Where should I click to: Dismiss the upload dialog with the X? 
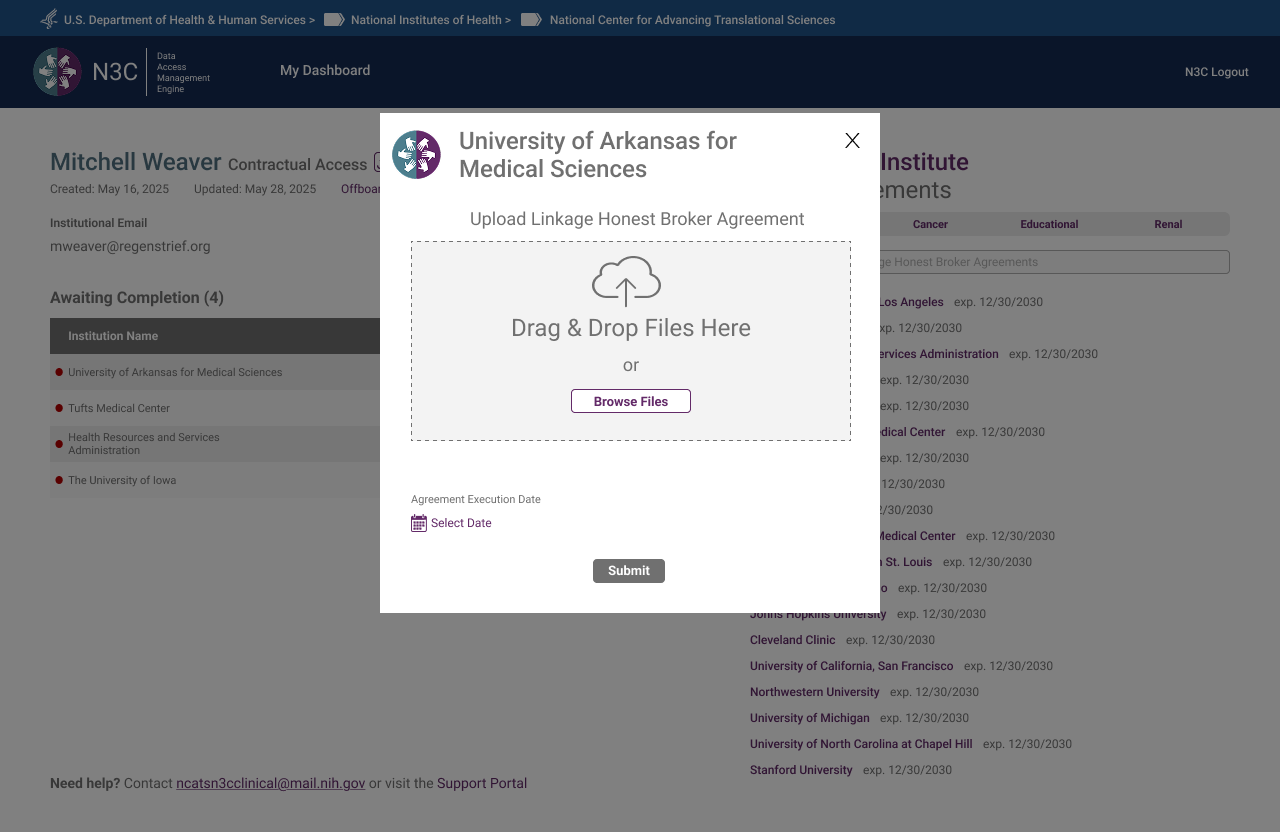pos(852,140)
